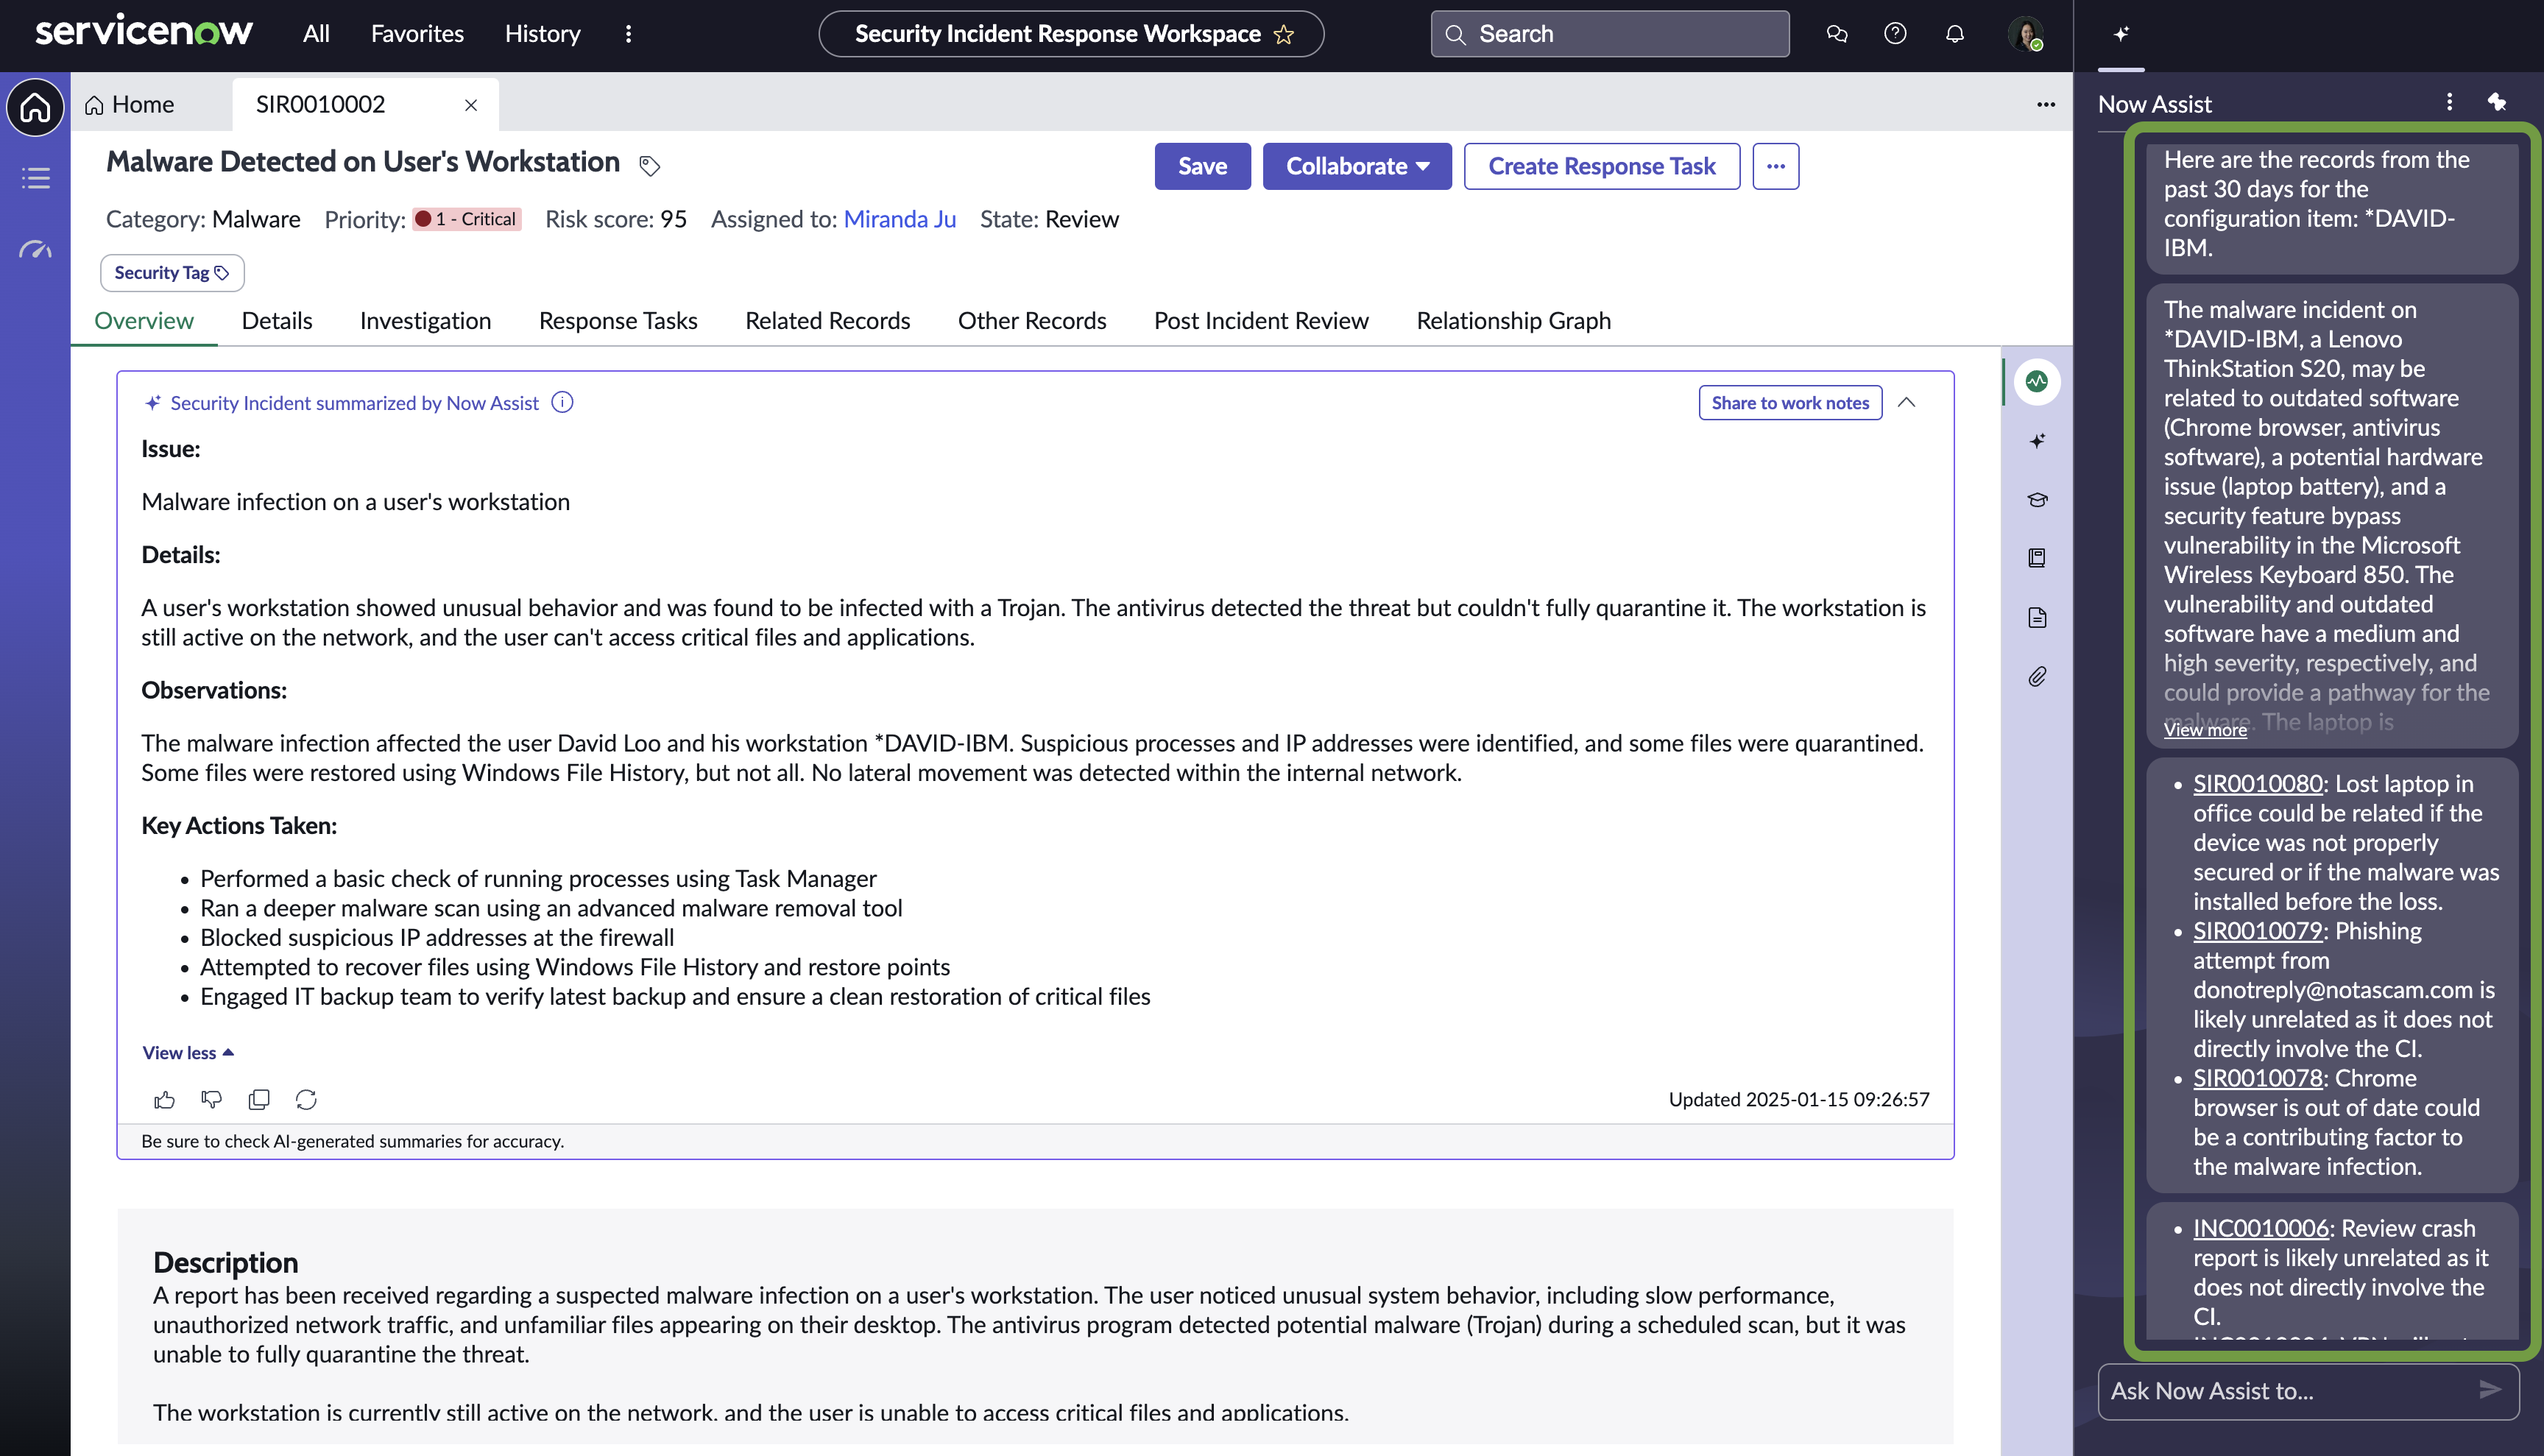Open the Response Tasks tab
Image resolution: width=2544 pixels, height=1456 pixels.
618,321
